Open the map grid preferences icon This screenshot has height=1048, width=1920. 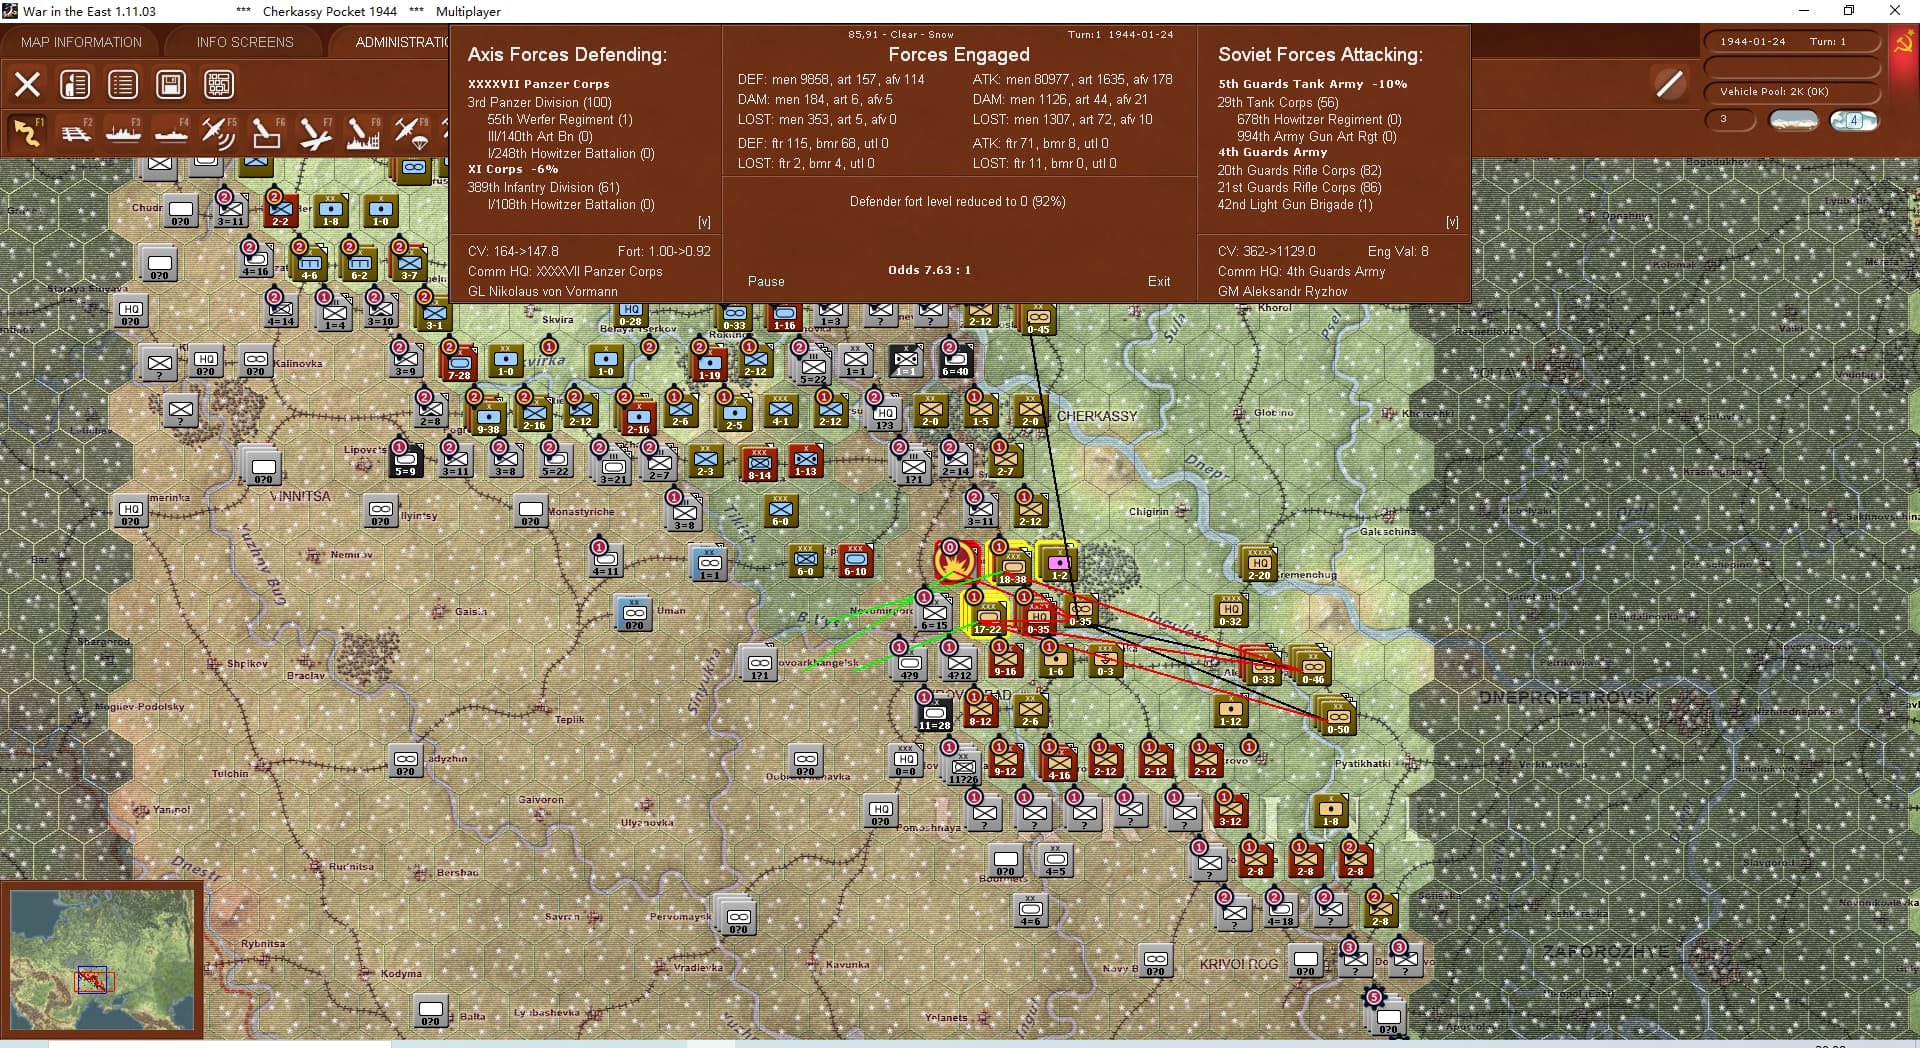[x=219, y=84]
